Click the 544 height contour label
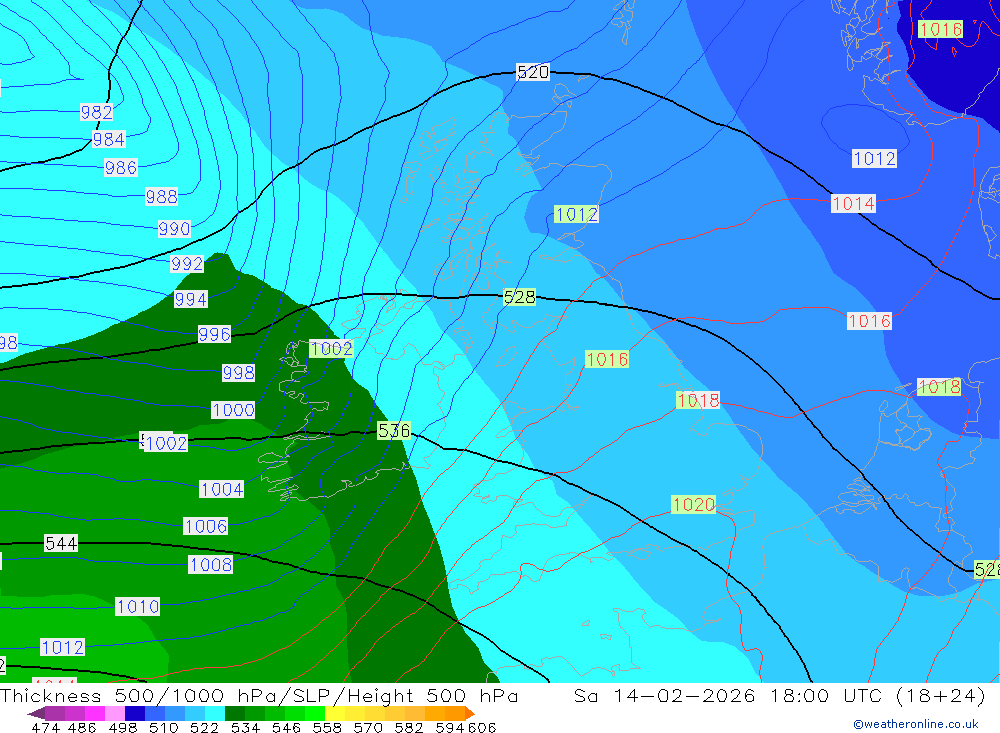The height and width of the screenshot is (733, 1000). 61,544
